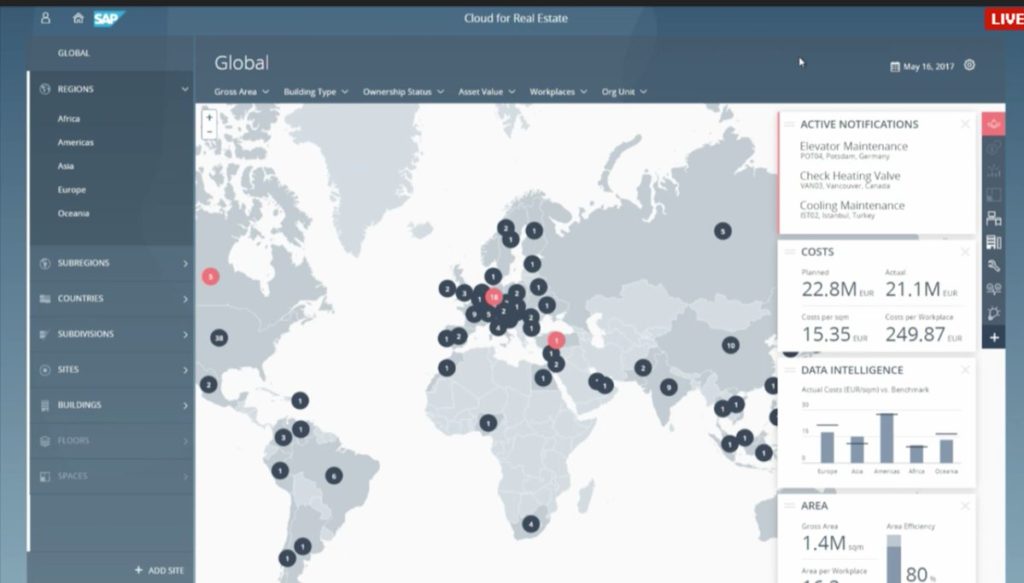Open the Org Unit filter dropdown
The height and width of the screenshot is (583, 1024).
coord(624,92)
